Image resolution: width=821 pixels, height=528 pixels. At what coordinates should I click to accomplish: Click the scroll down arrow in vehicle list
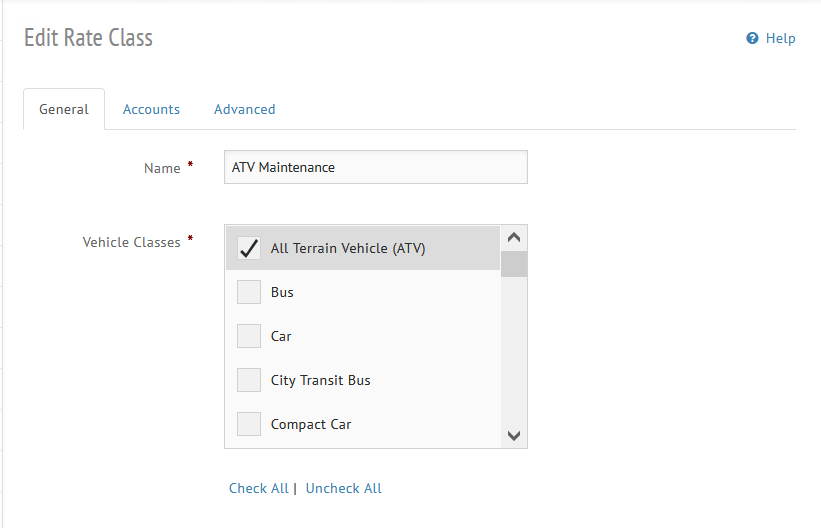click(x=514, y=435)
